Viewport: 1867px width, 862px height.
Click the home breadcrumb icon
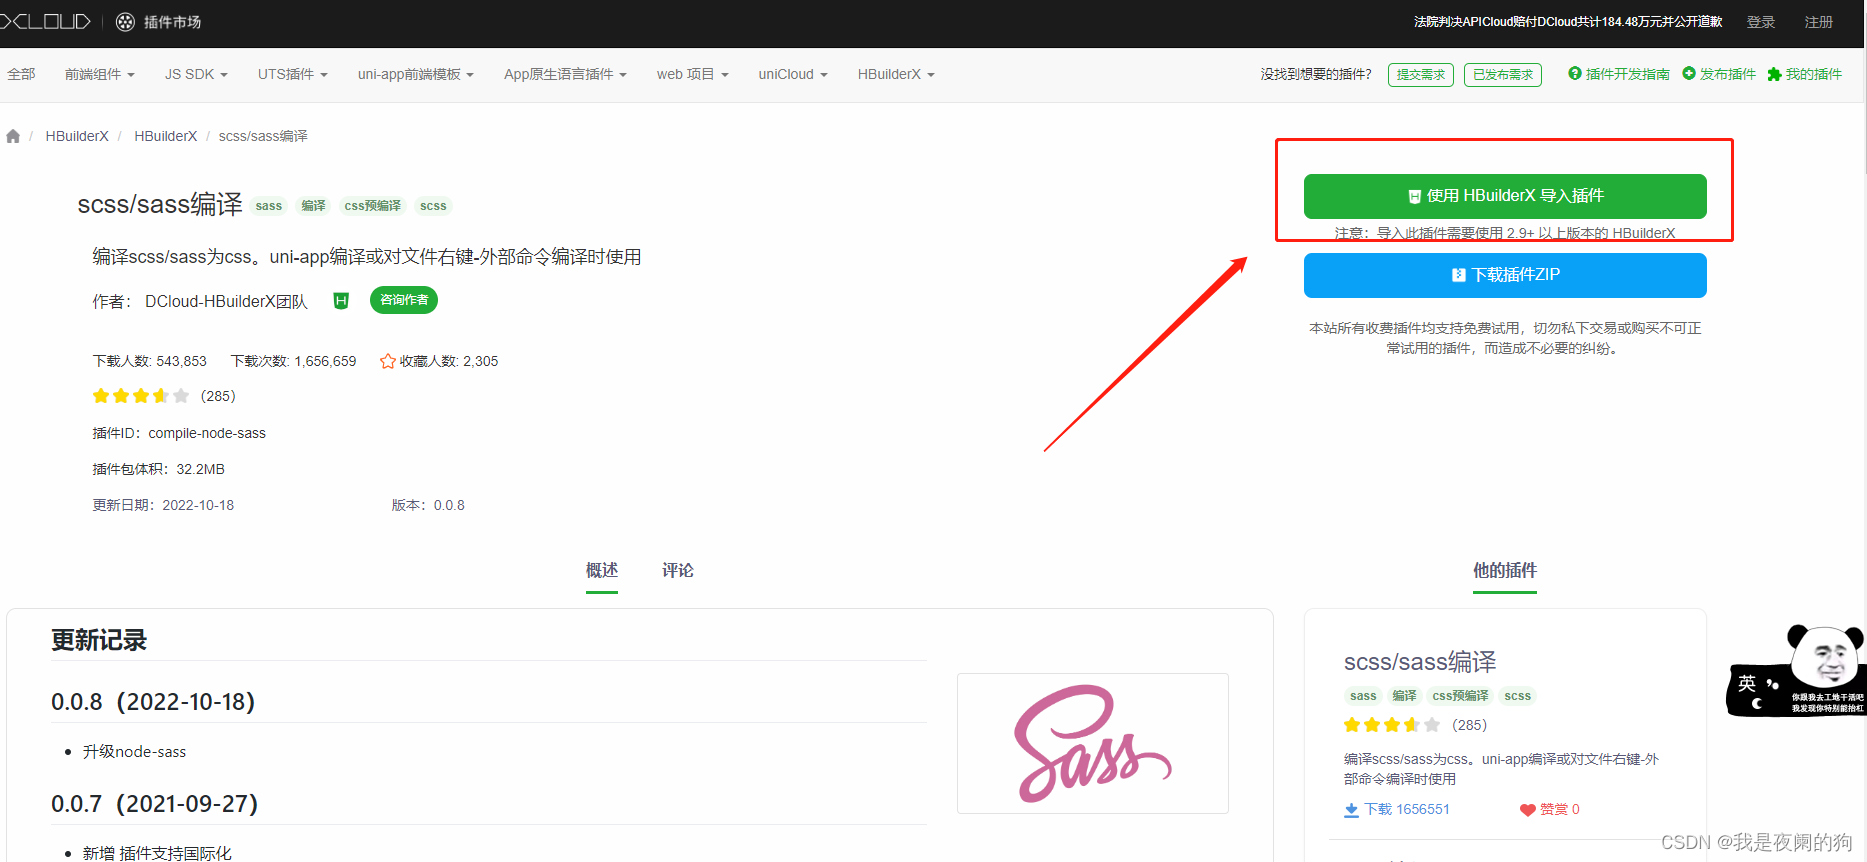(x=13, y=136)
